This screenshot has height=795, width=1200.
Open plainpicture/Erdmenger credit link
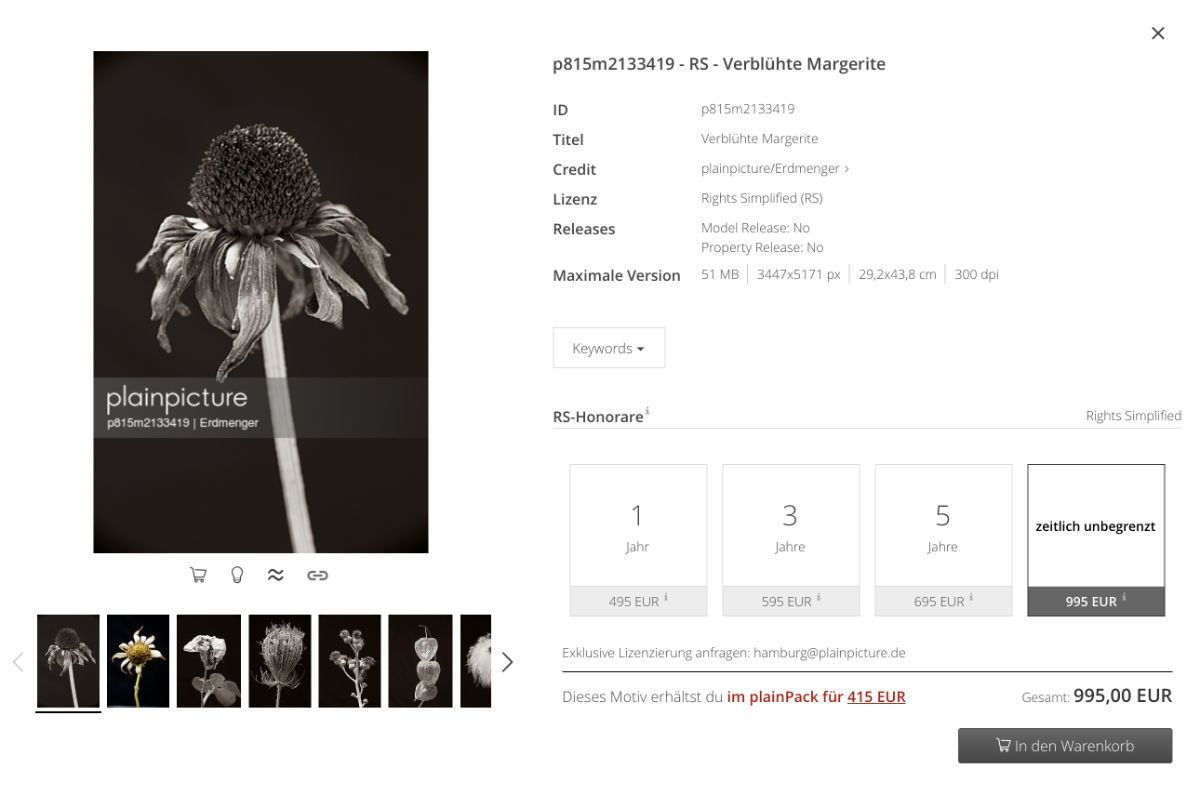775,169
